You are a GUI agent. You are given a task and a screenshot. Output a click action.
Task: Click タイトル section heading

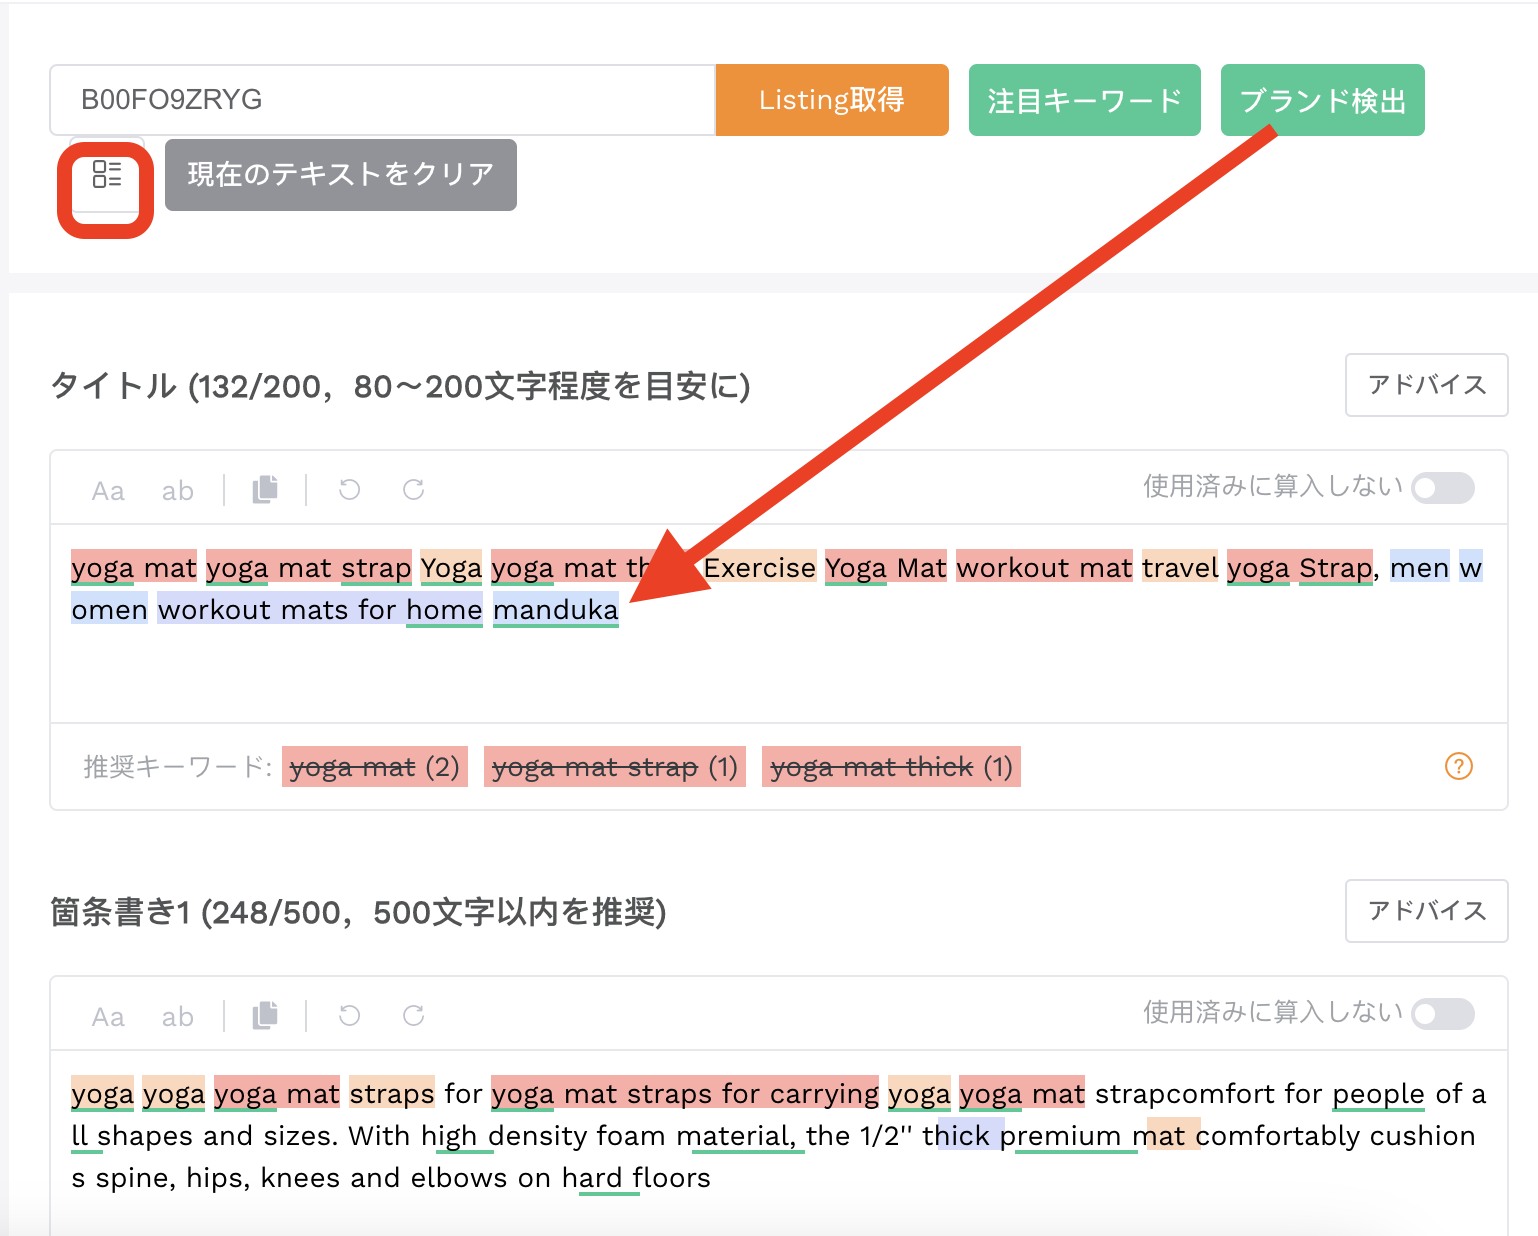coord(400,386)
